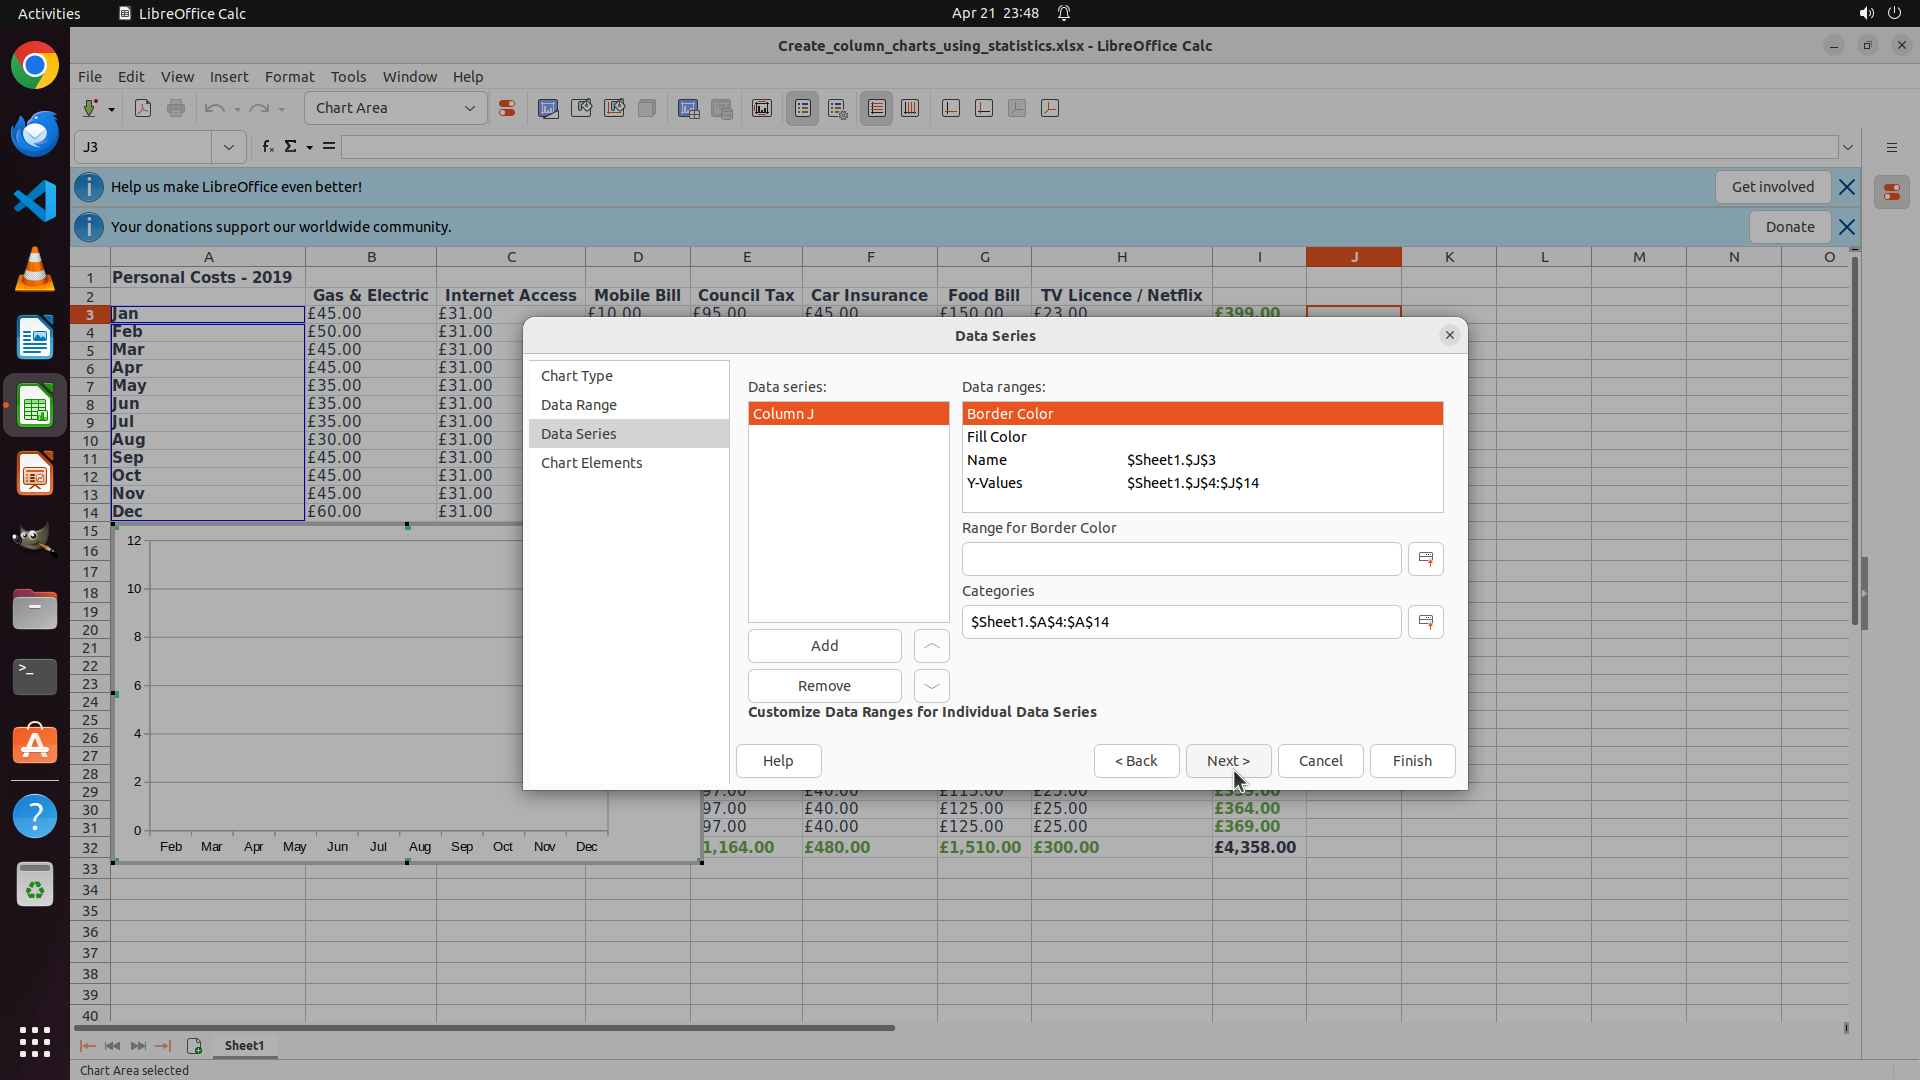1920x1080 pixels.
Task: Move data series up with arrow button
Action: 931,646
